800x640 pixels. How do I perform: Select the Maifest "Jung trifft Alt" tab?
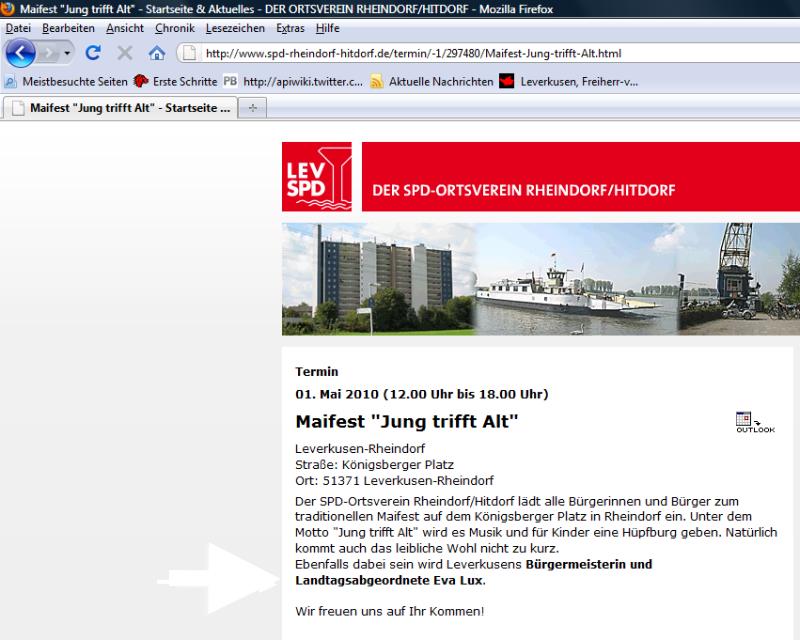click(120, 108)
